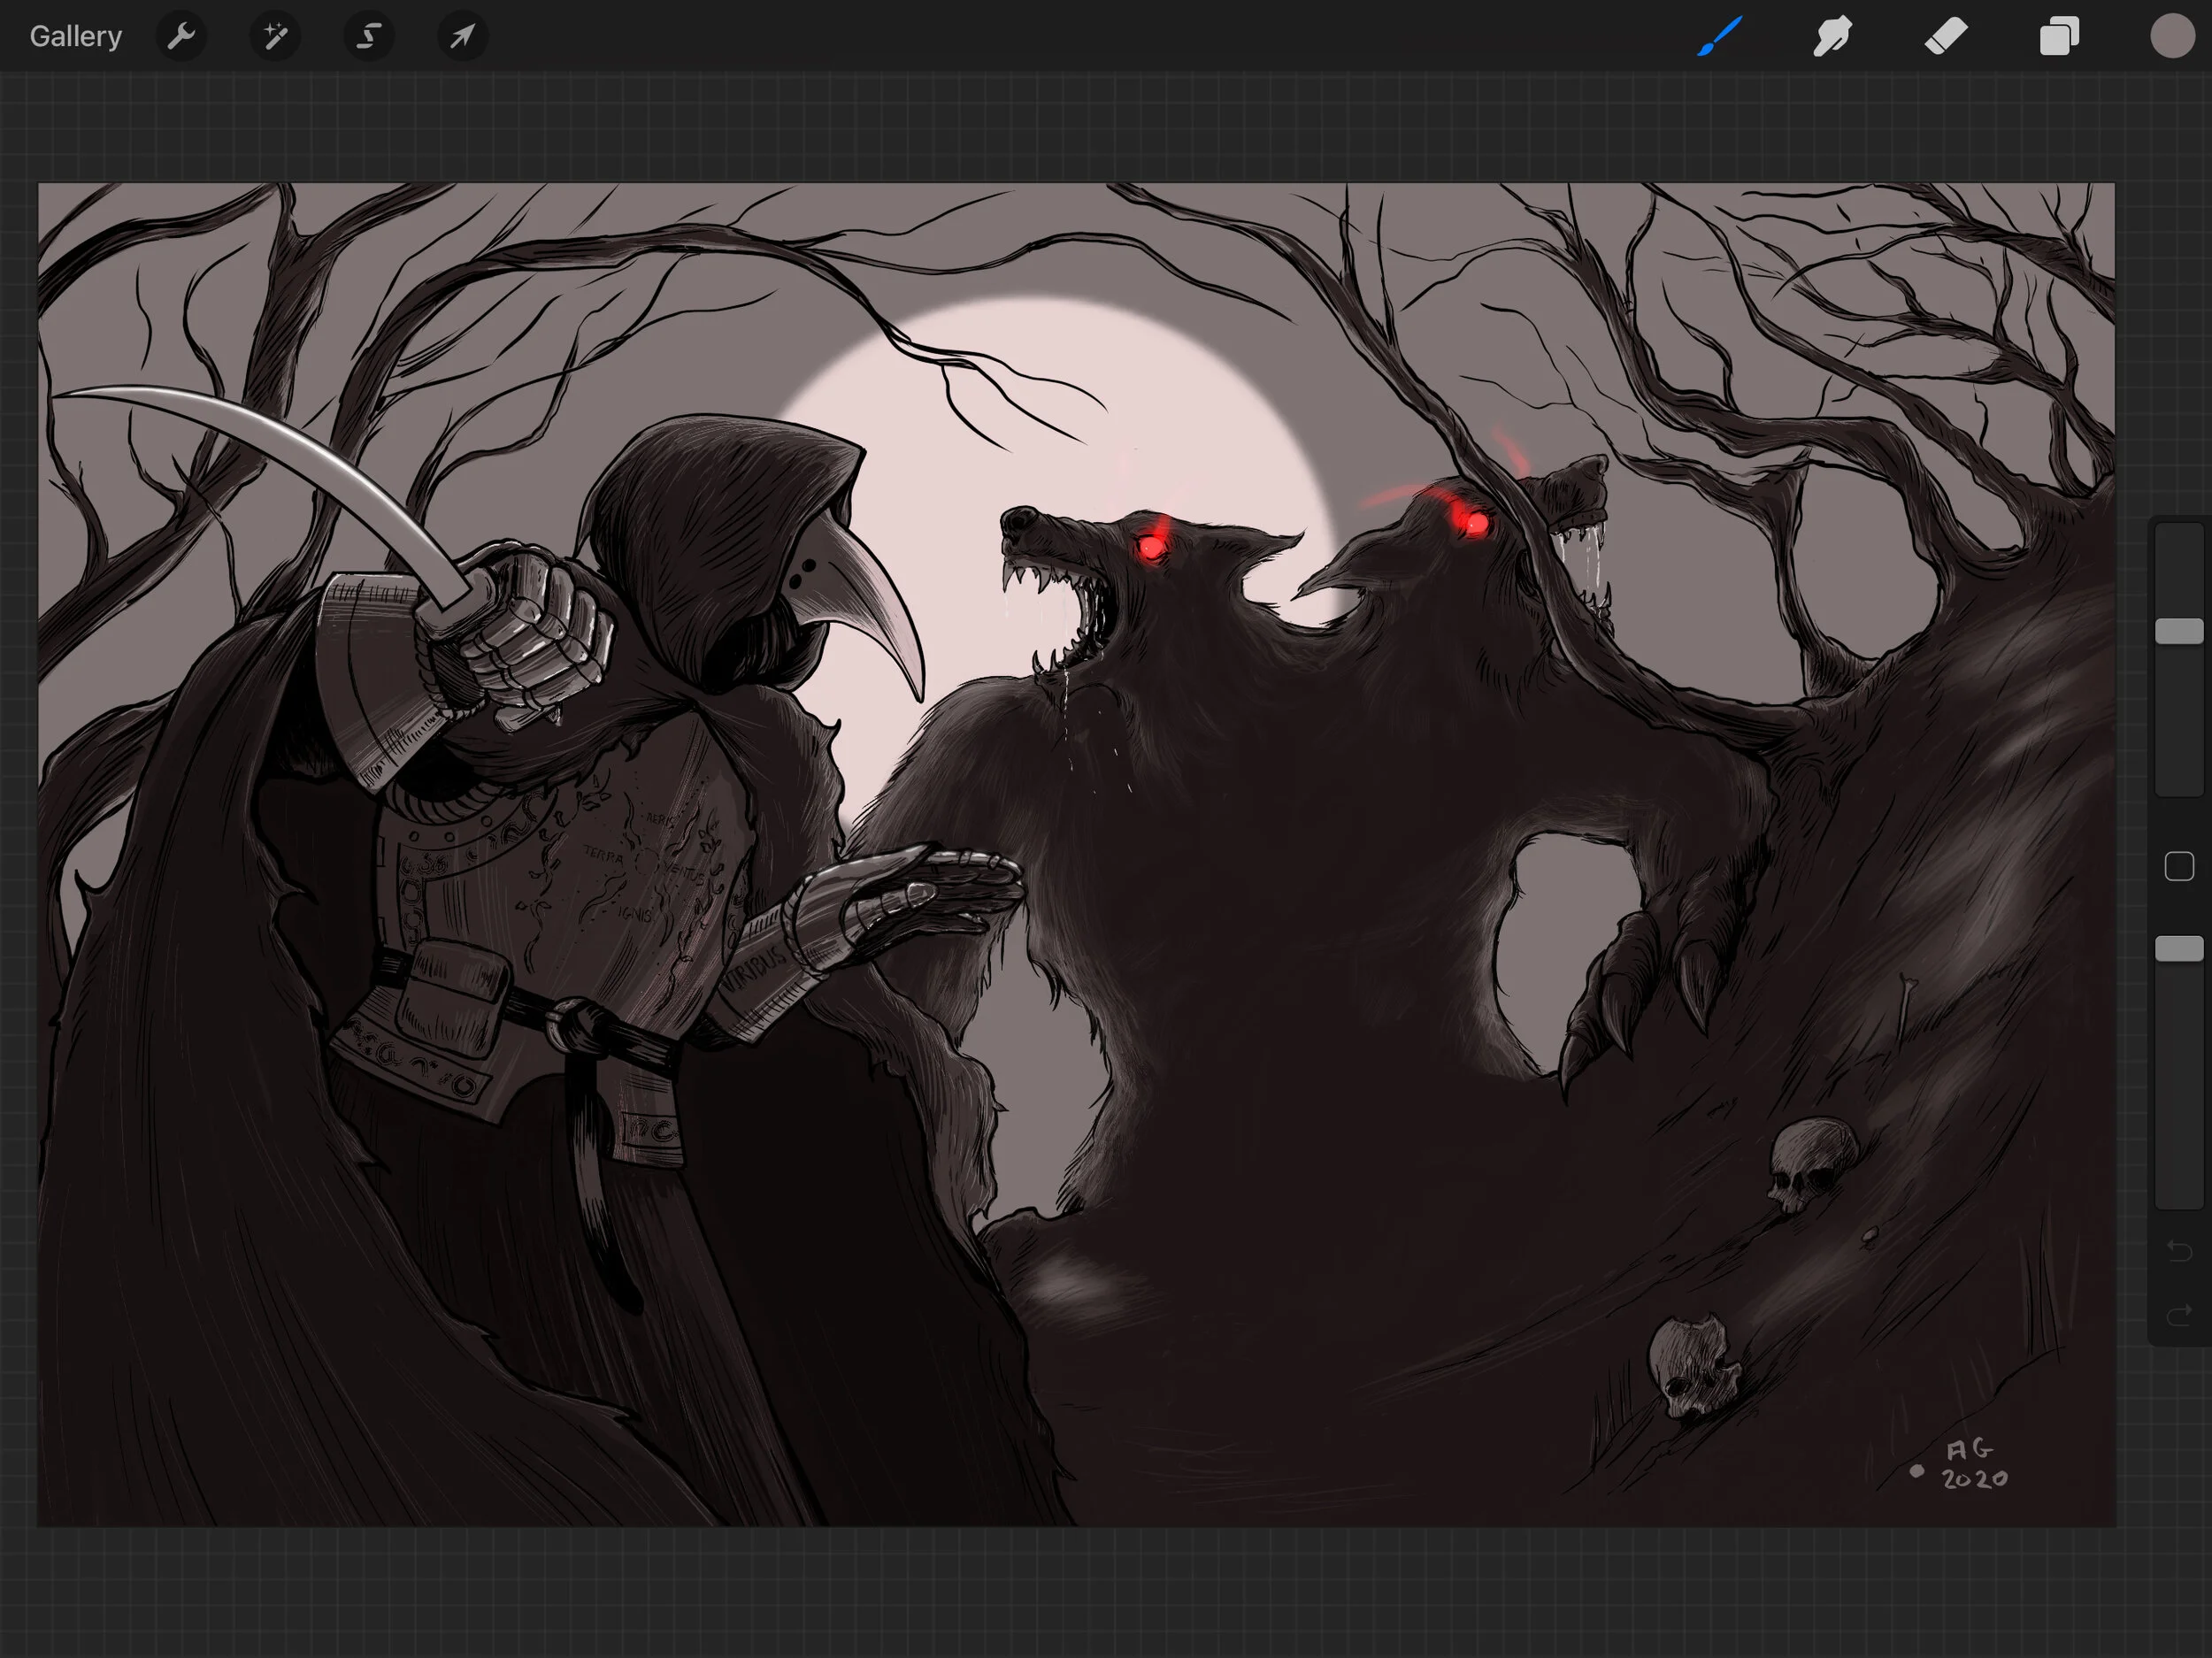
Task: Redo the last undone stroke
Action: tap(2179, 1315)
